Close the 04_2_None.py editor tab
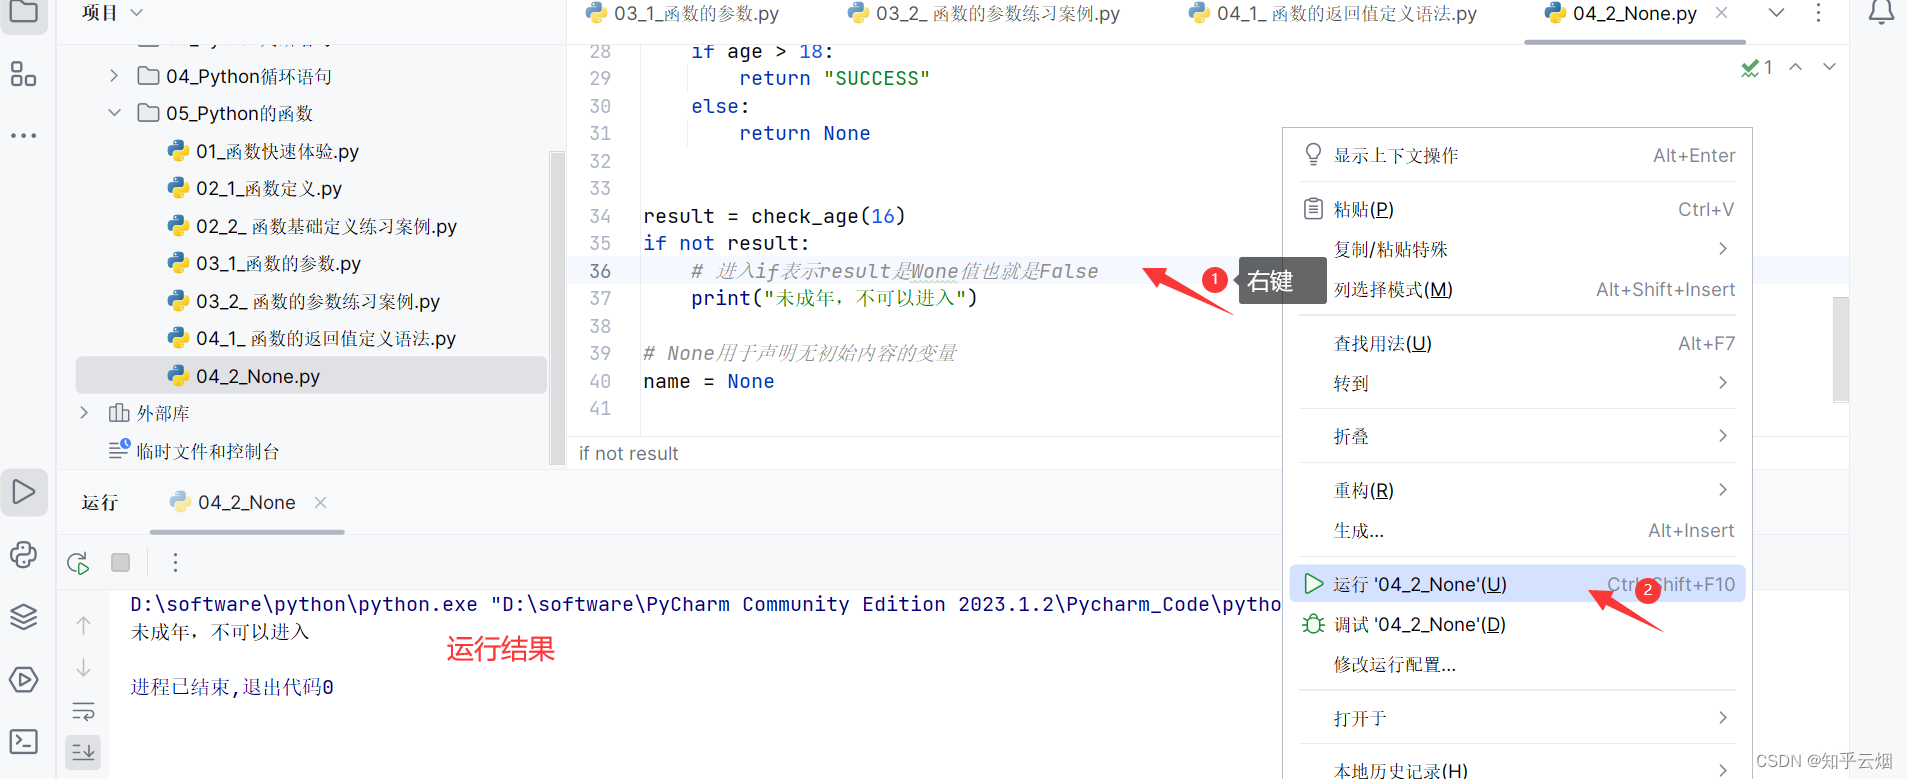Viewport: 1907px width, 779px height. coord(1721,13)
